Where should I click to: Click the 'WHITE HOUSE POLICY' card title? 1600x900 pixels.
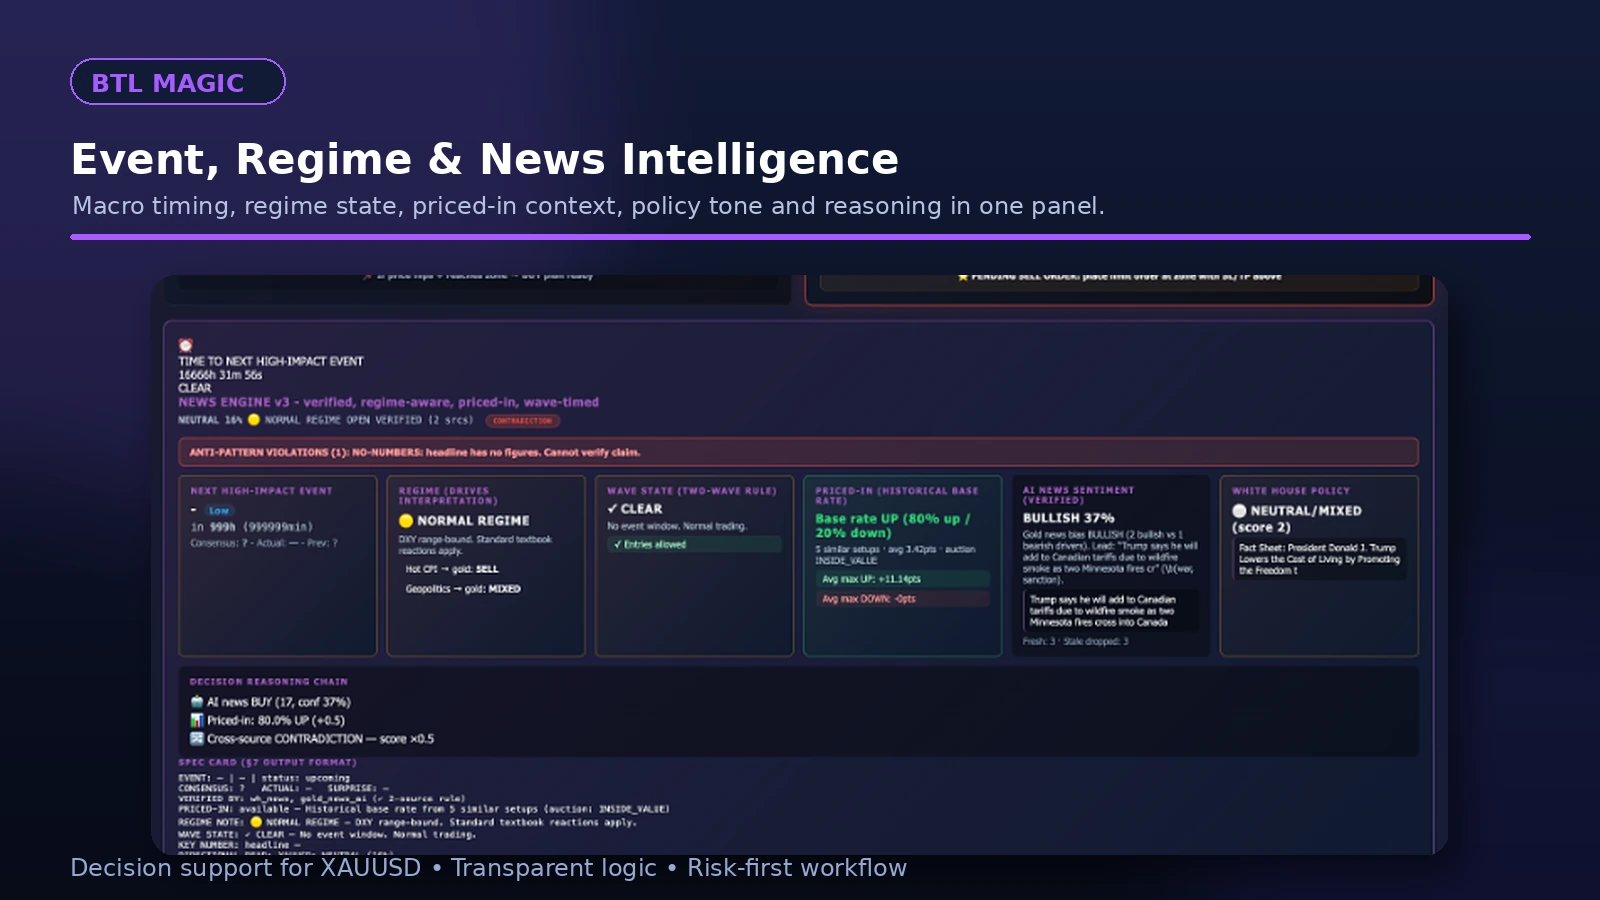tap(1291, 491)
